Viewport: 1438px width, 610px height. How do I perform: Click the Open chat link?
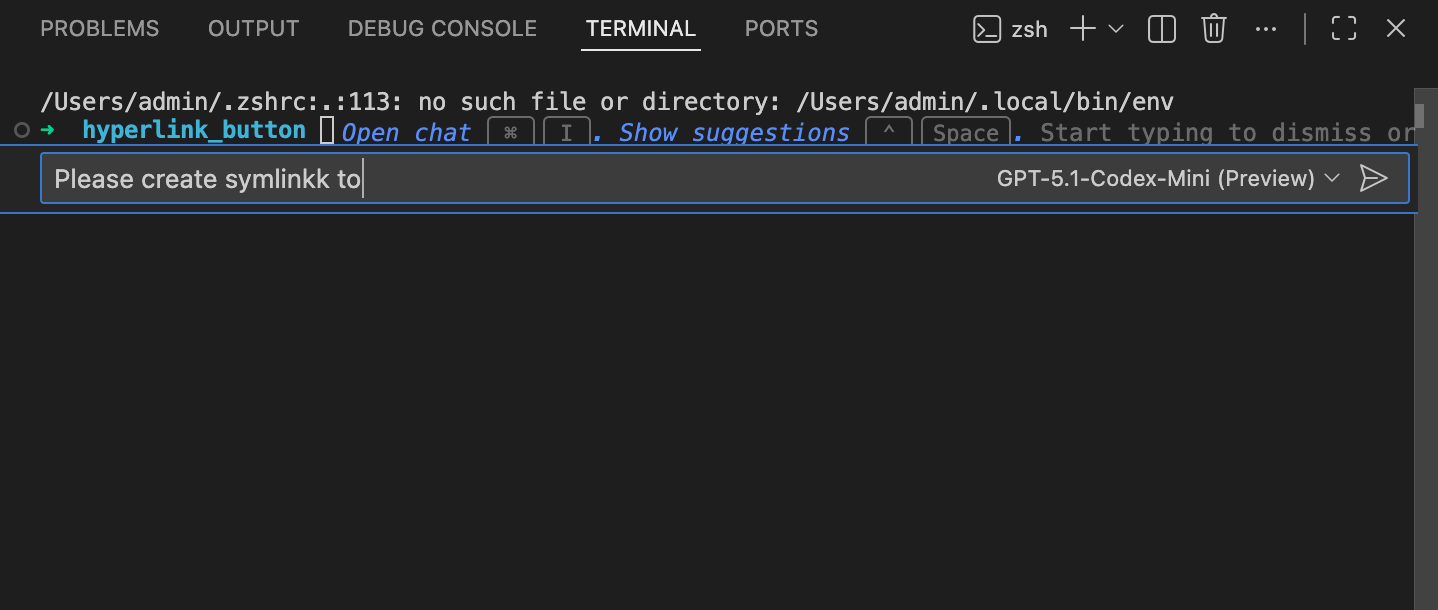pos(406,133)
